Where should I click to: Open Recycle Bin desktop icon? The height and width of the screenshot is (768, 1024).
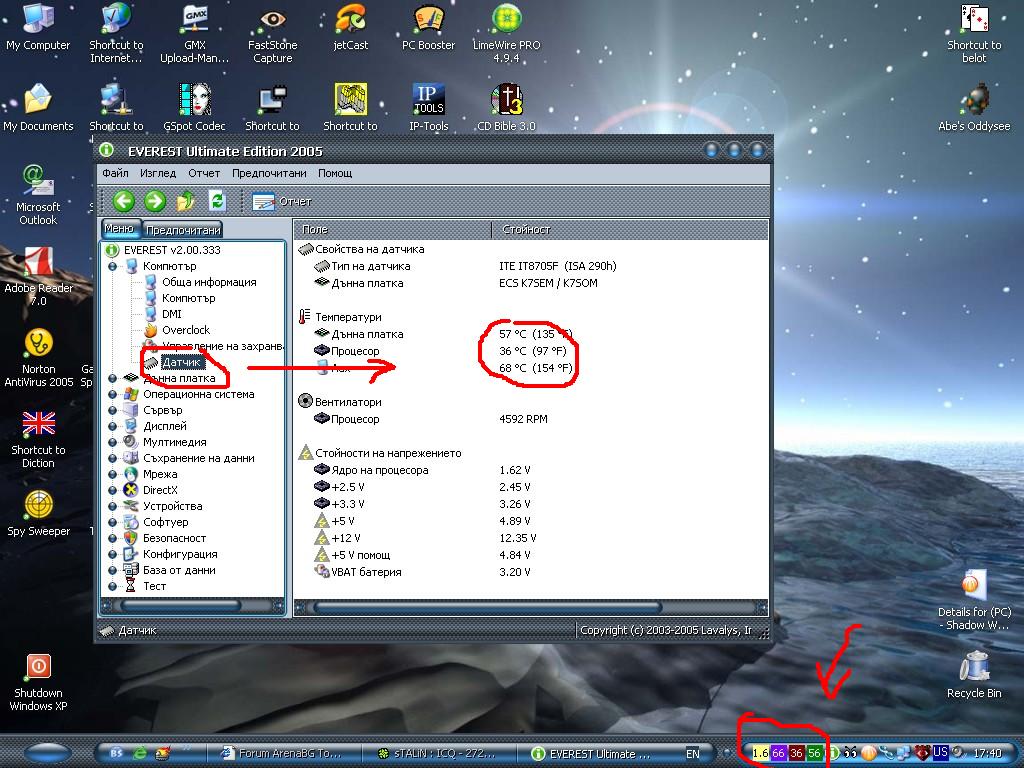pos(974,675)
